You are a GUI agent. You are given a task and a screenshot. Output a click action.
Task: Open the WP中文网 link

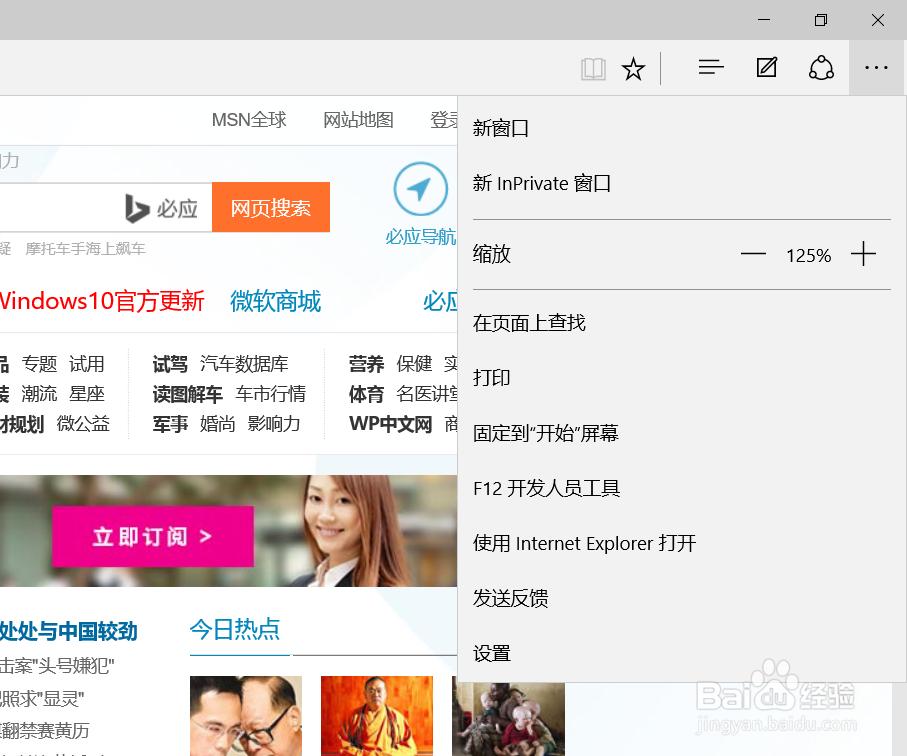390,424
